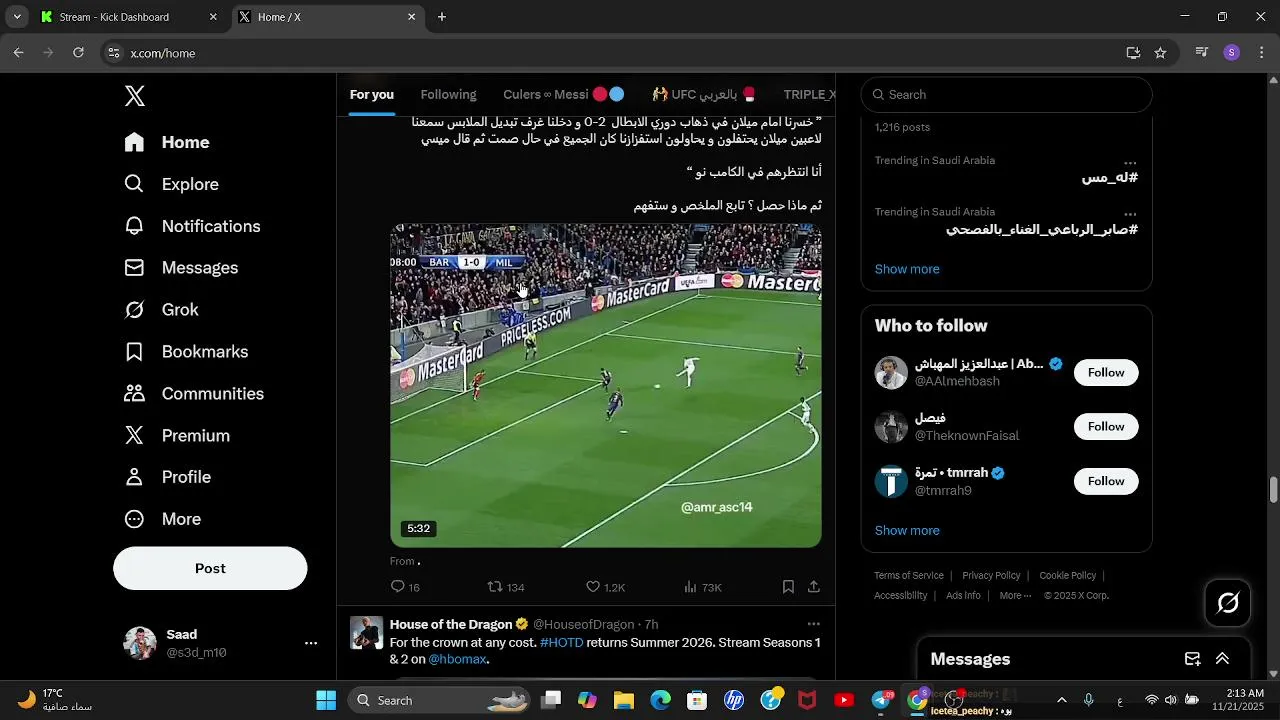Open the More menu in the sidebar
Screen dimensions: 1280x720
click(x=162, y=519)
